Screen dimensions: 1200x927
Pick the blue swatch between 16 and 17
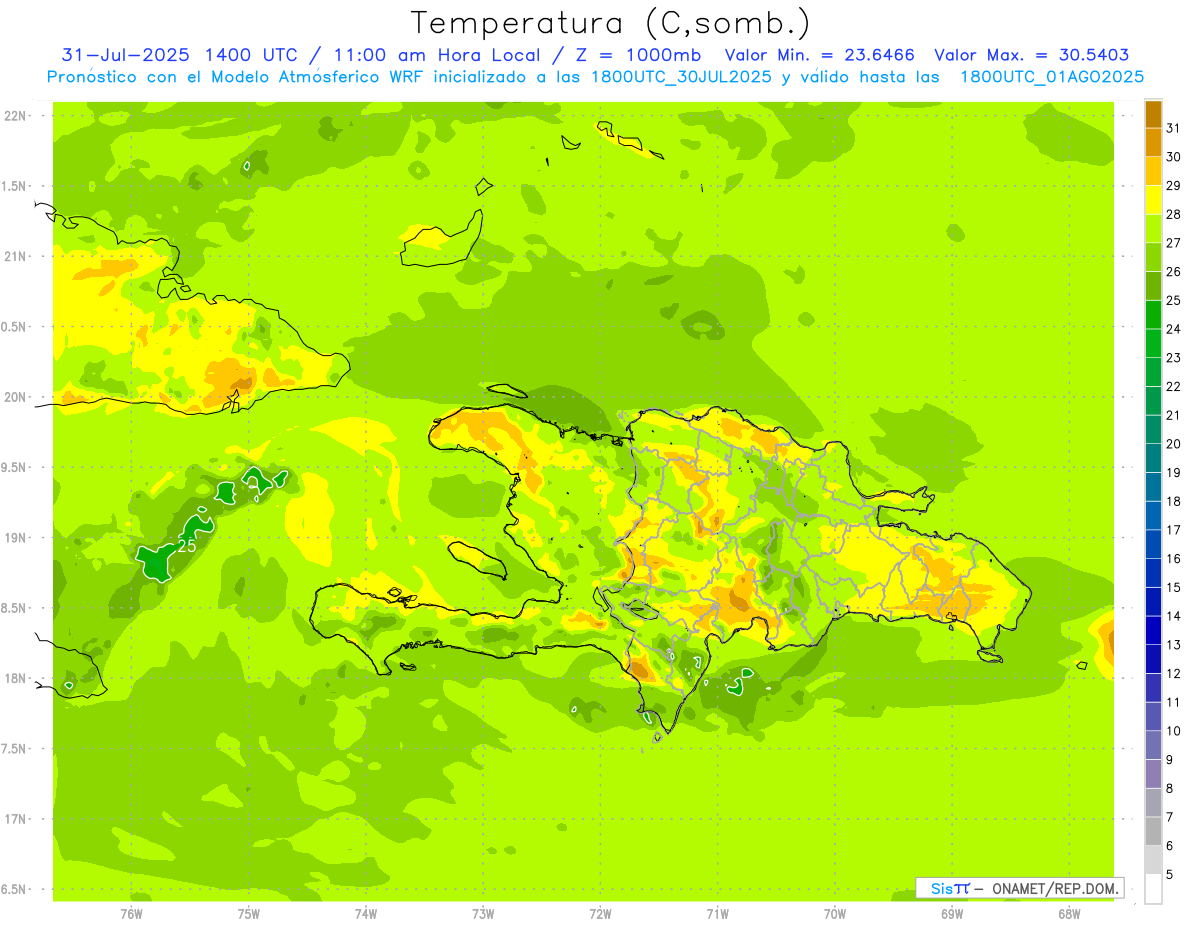[x=1154, y=544]
